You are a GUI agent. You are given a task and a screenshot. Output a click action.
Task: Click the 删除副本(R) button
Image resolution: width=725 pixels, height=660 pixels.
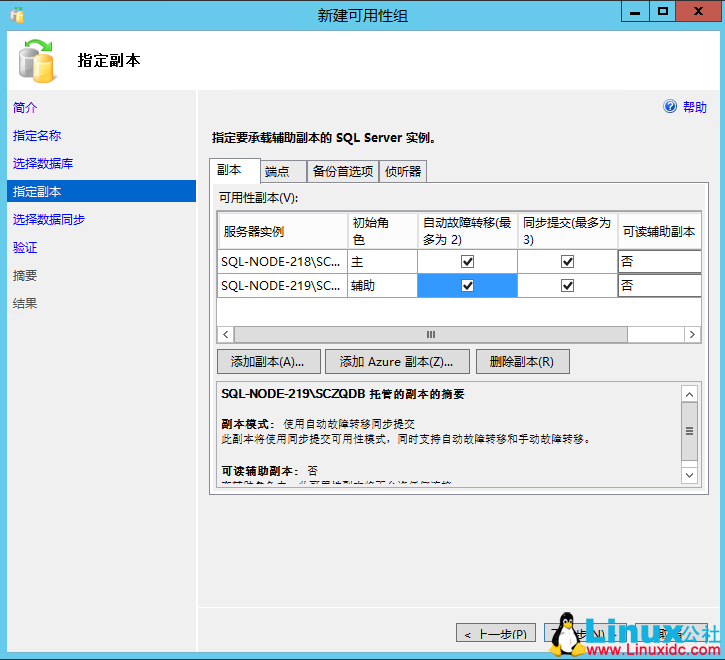522,362
